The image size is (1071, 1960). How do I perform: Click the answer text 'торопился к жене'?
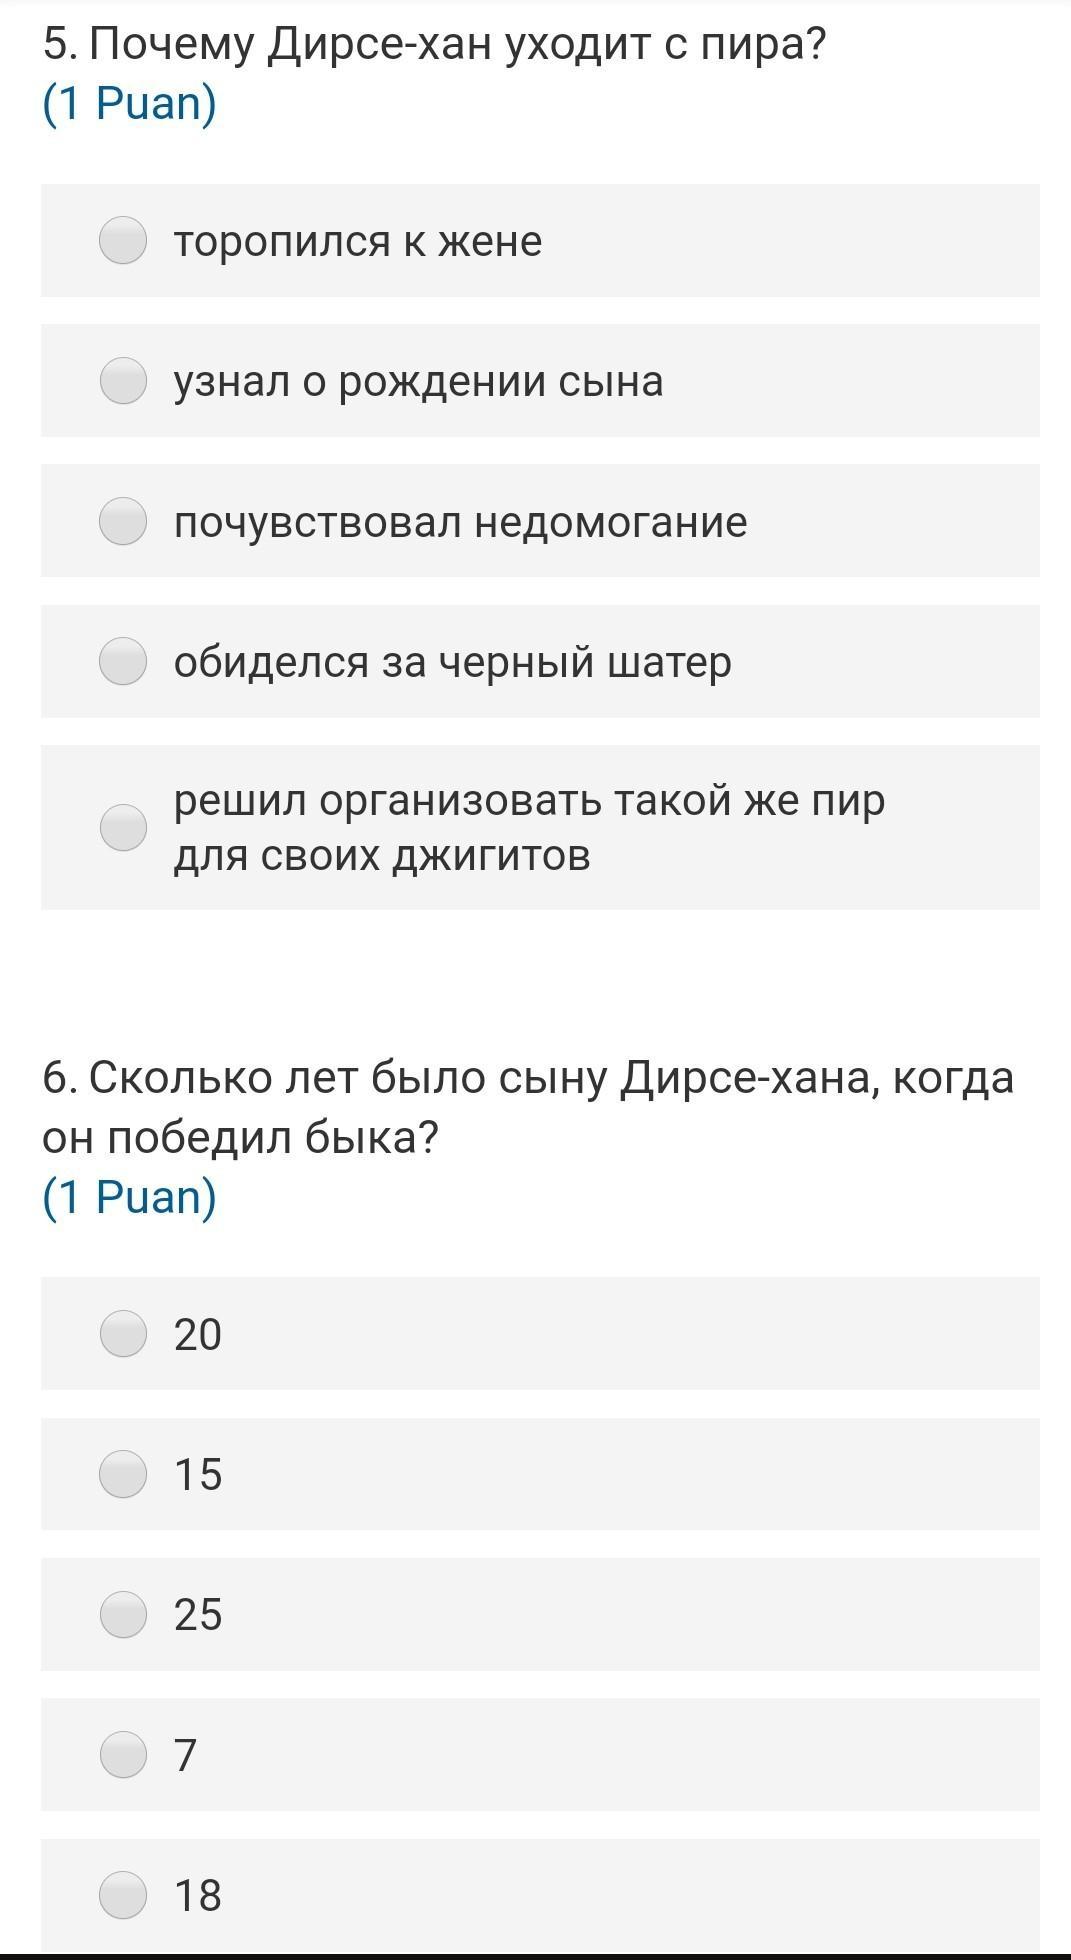(x=358, y=241)
